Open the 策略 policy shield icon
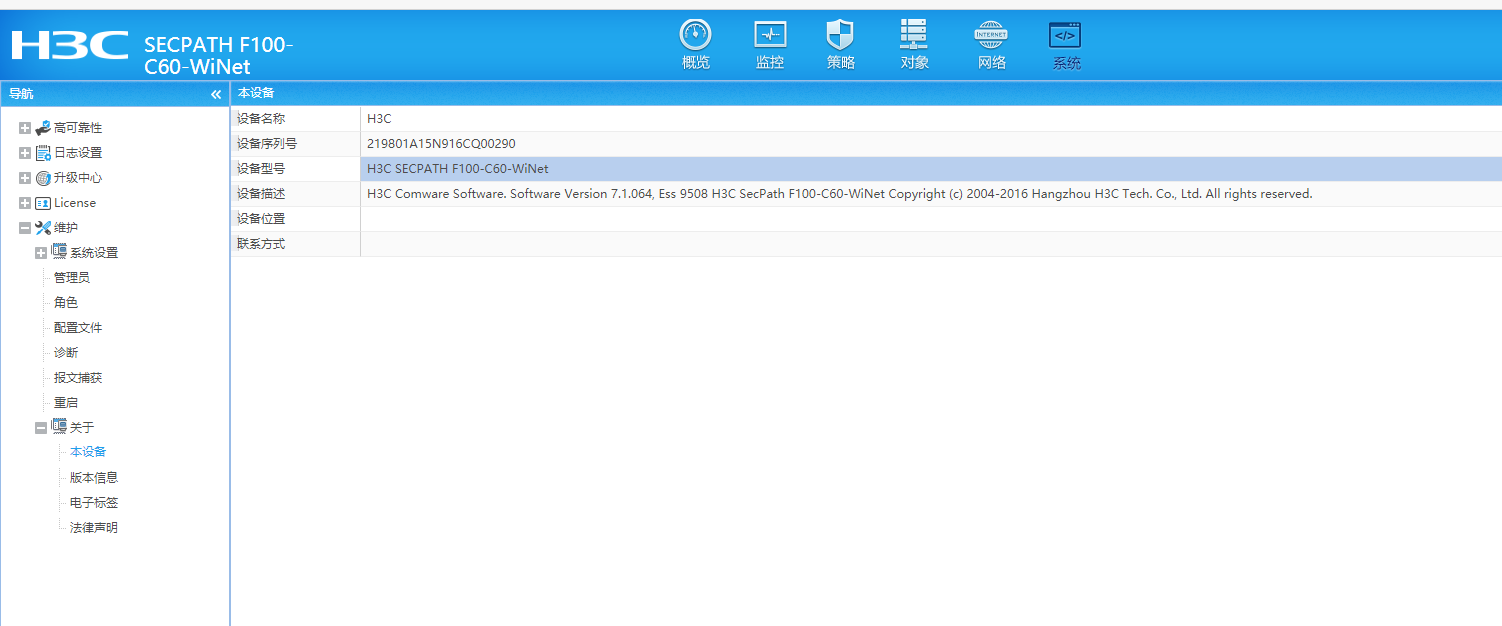Image resolution: width=1502 pixels, height=626 pixels. tap(840, 35)
